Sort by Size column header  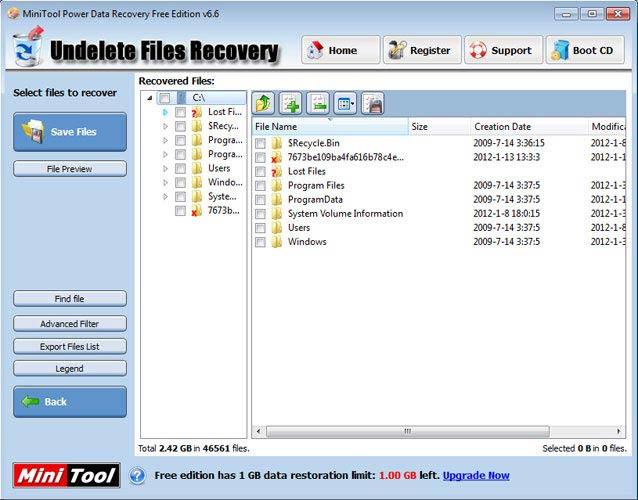[x=439, y=127]
